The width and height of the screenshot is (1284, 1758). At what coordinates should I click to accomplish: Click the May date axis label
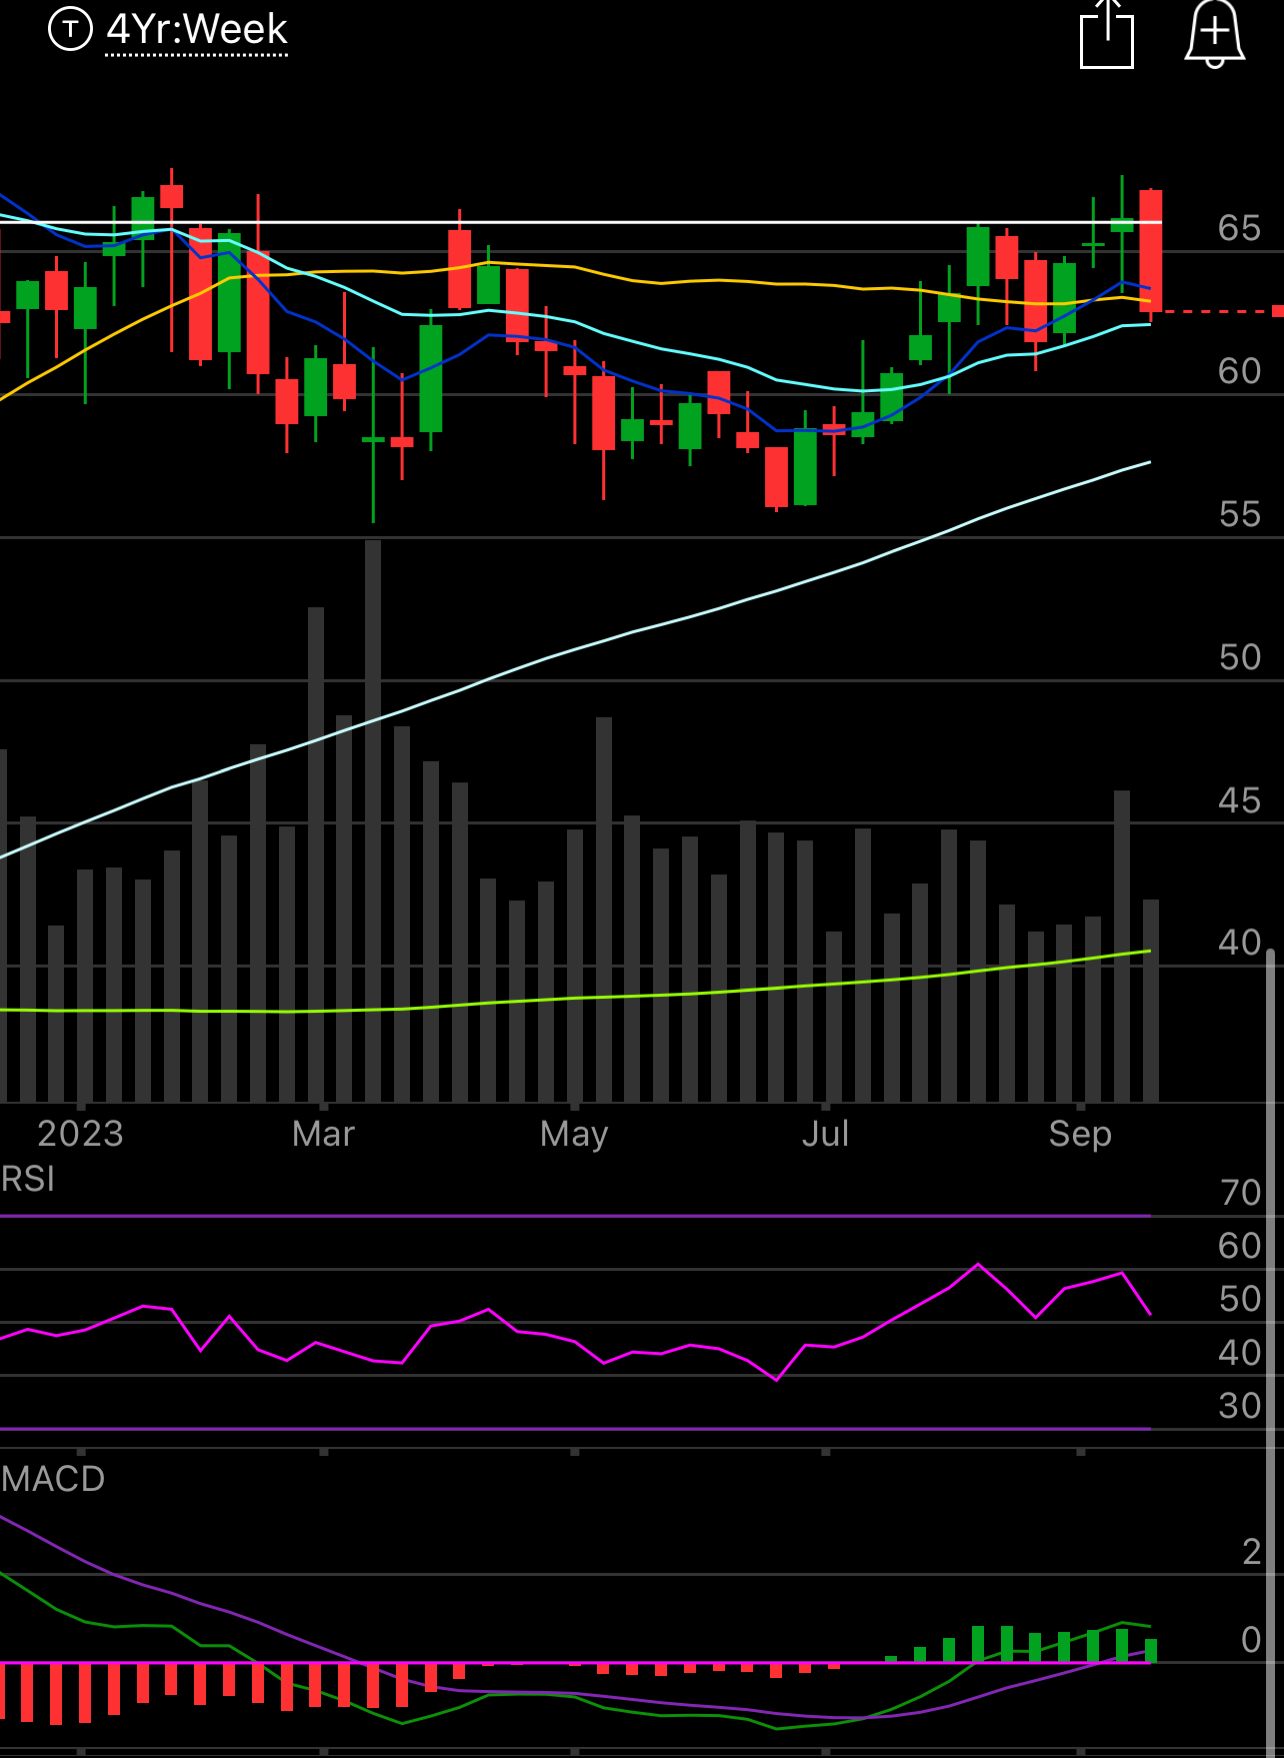click(574, 1135)
